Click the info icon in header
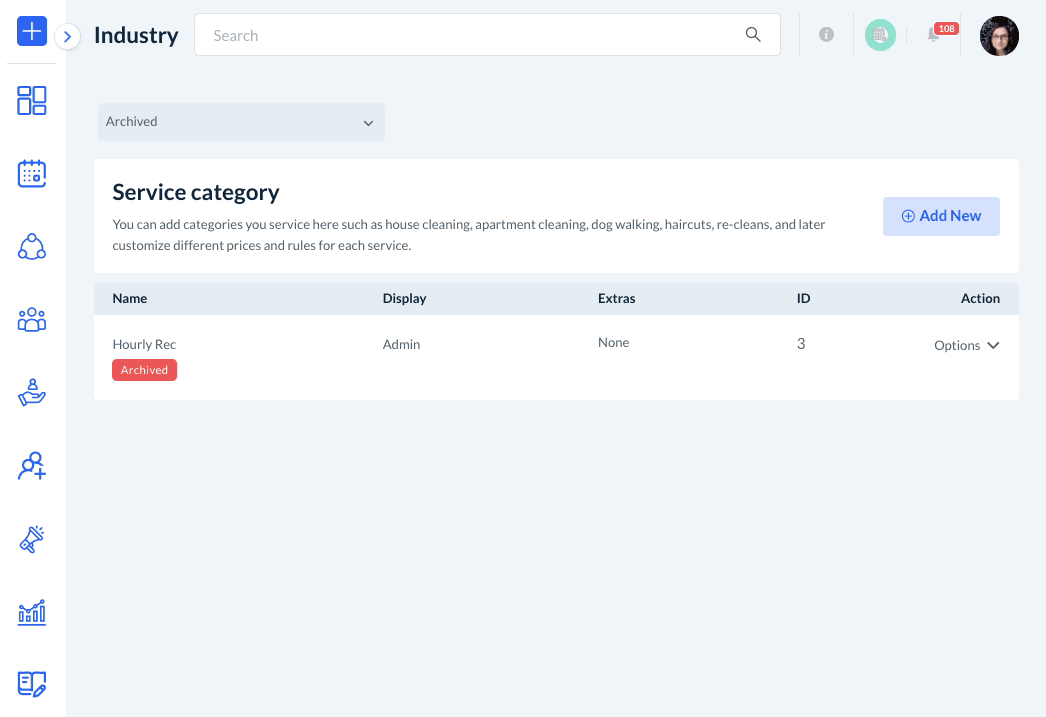This screenshot has height=717, width=1046. point(826,35)
